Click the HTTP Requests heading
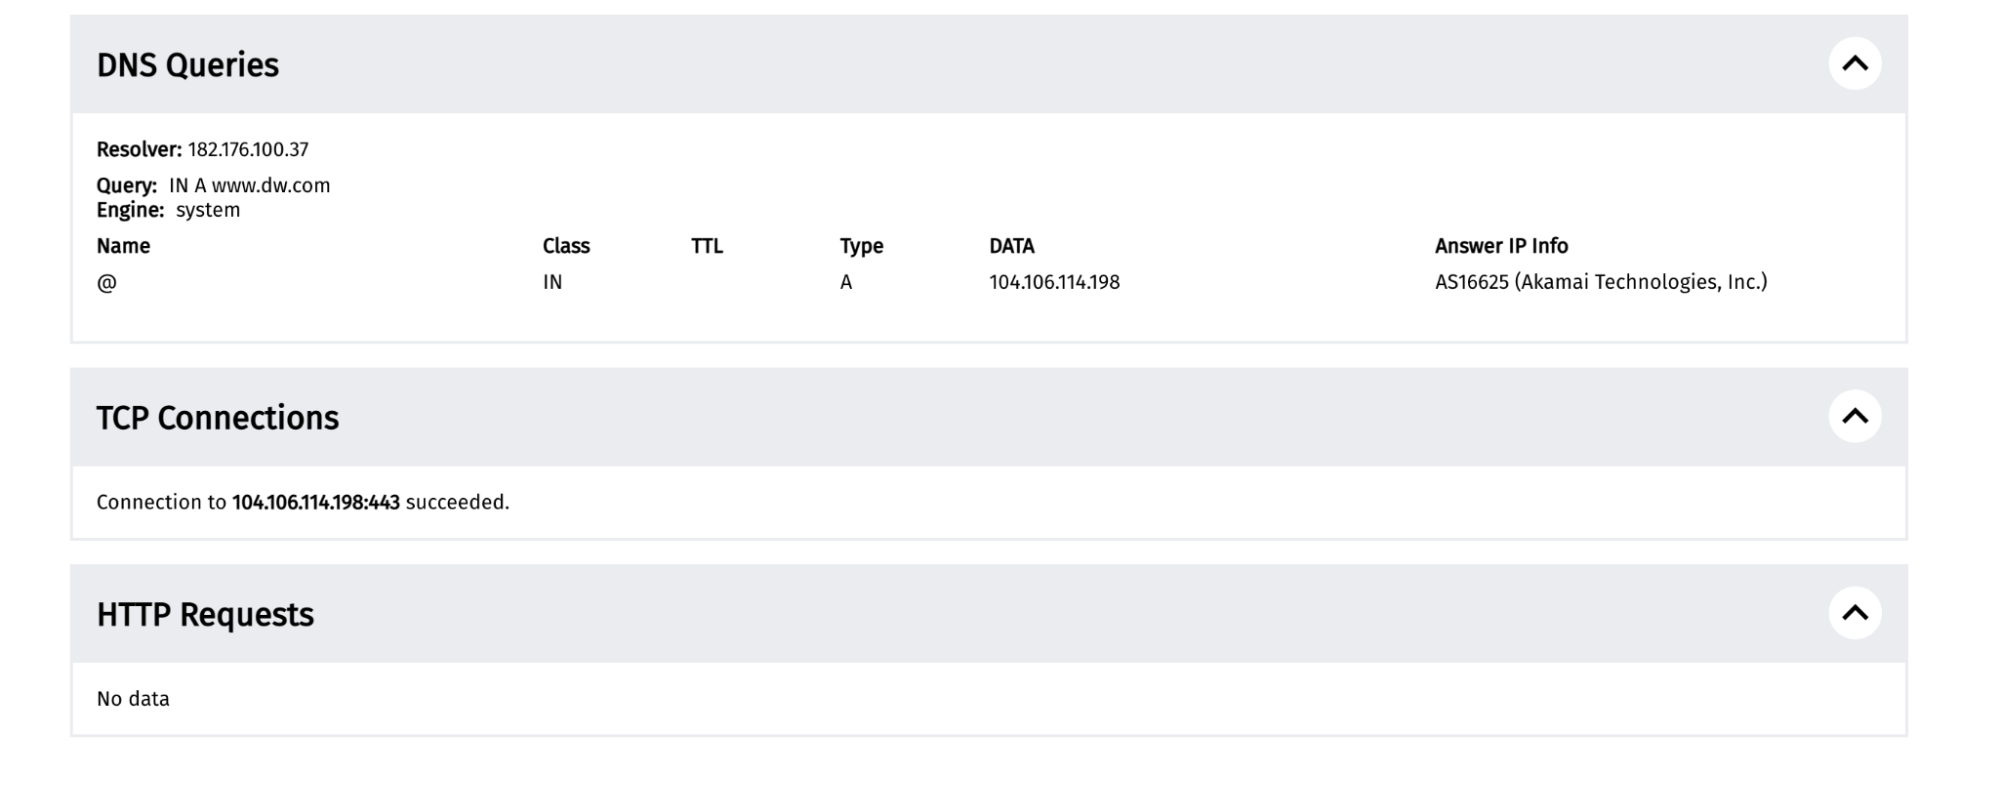 point(205,615)
